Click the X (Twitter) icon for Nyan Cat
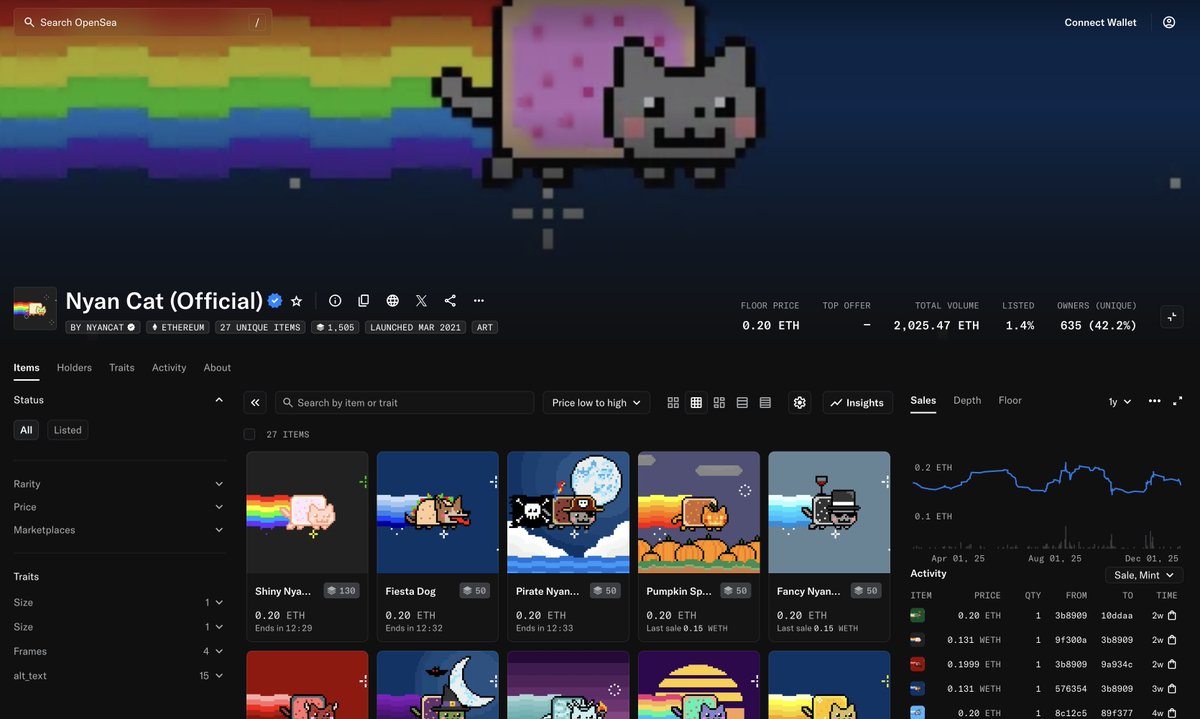Screen dimensions: 1200x719 pos(421,300)
